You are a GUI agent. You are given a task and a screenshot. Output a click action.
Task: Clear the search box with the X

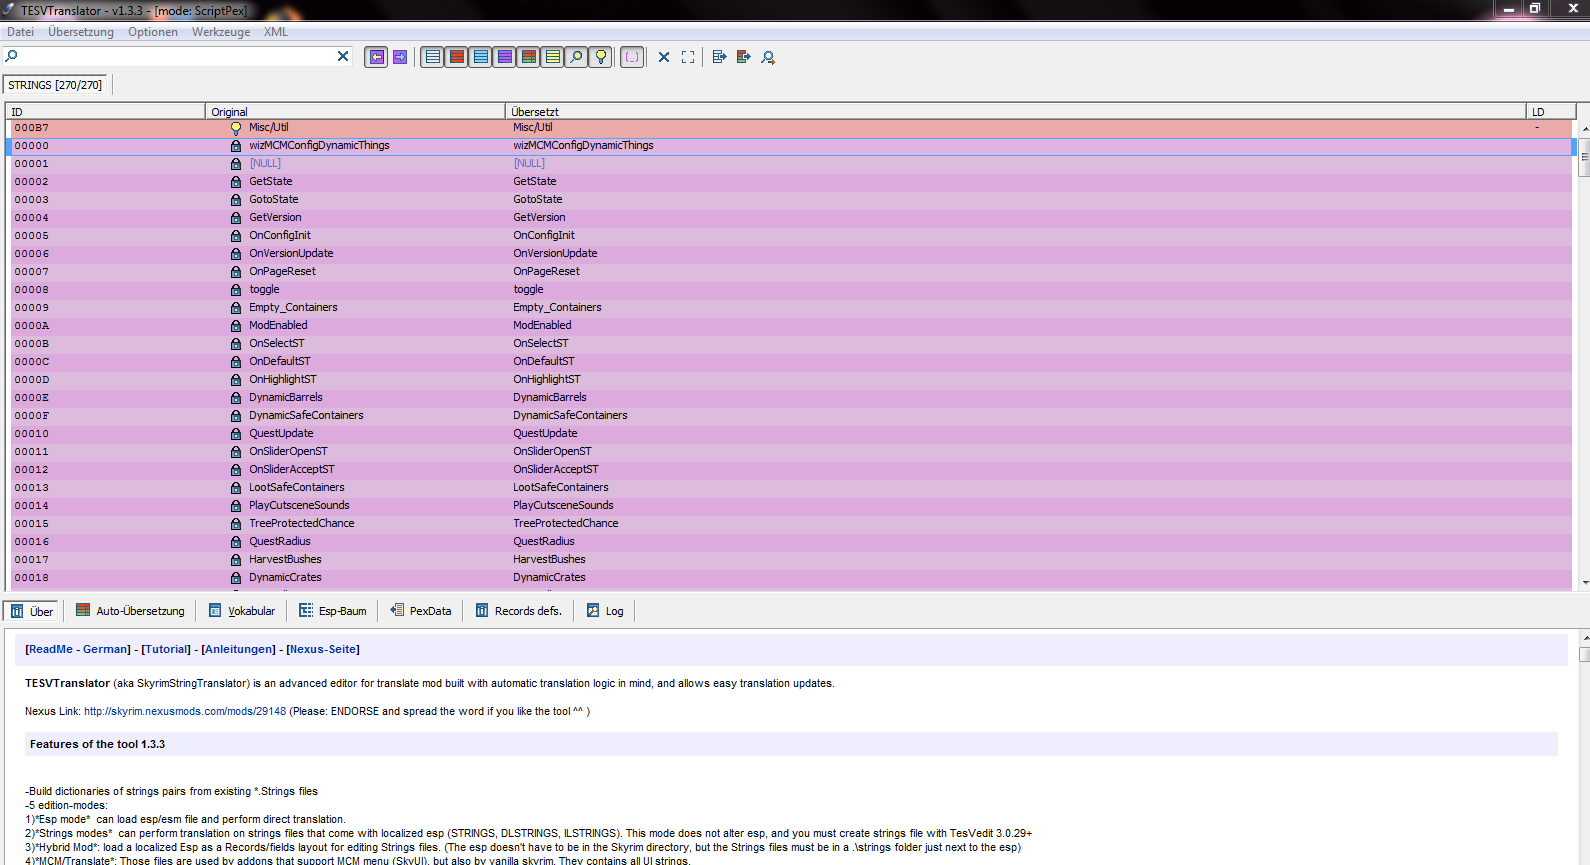point(343,56)
